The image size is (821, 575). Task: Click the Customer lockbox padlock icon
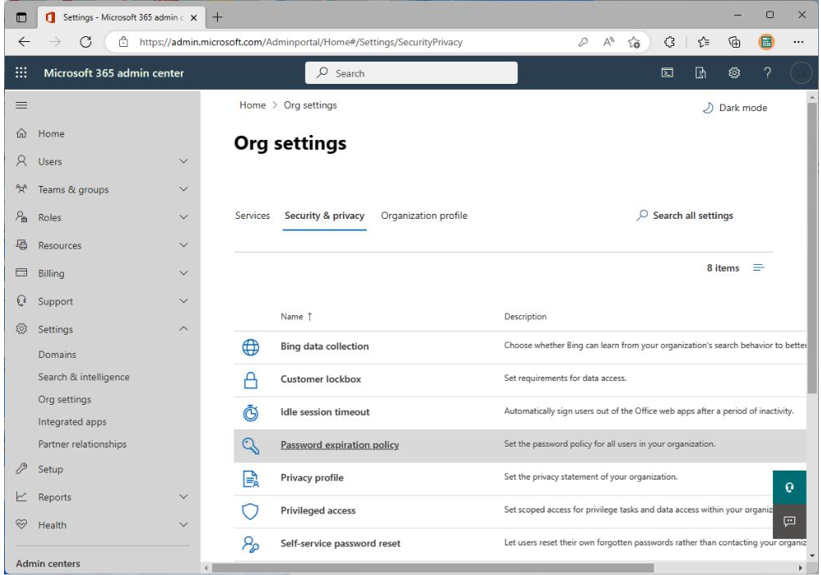tap(250, 380)
